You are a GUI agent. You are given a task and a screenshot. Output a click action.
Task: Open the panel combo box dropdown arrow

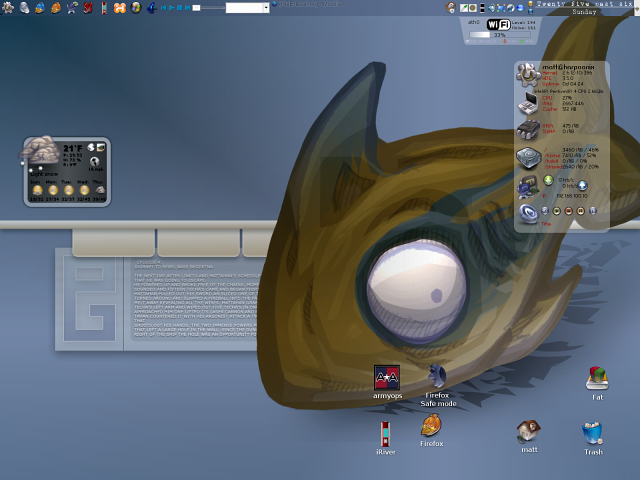[x=266, y=8]
